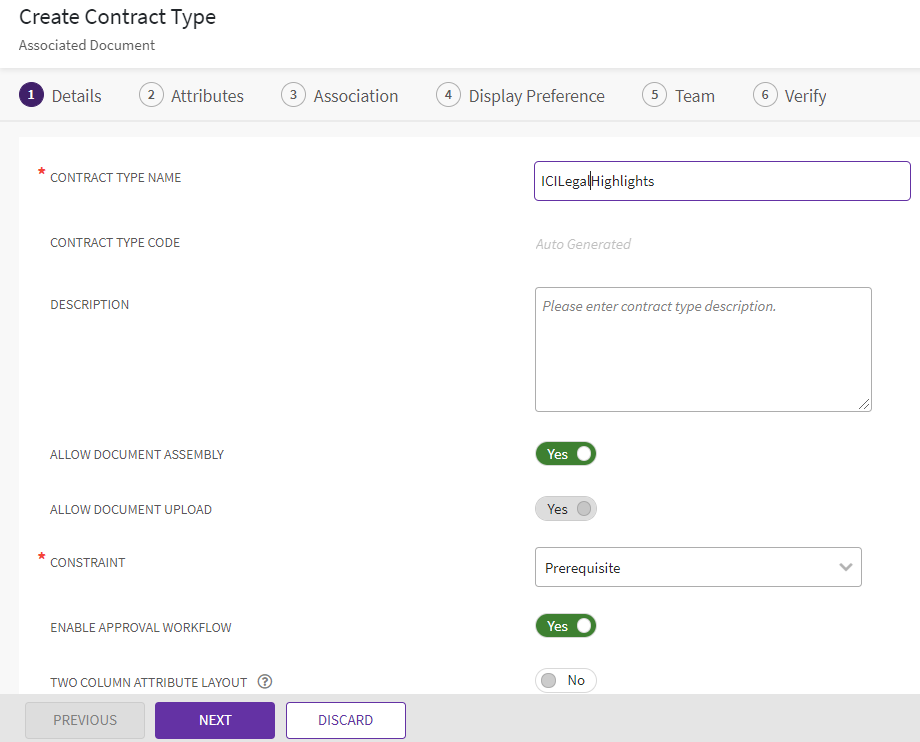Click the step 3 number circle
920x742 pixels.
(x=293, y=95)
